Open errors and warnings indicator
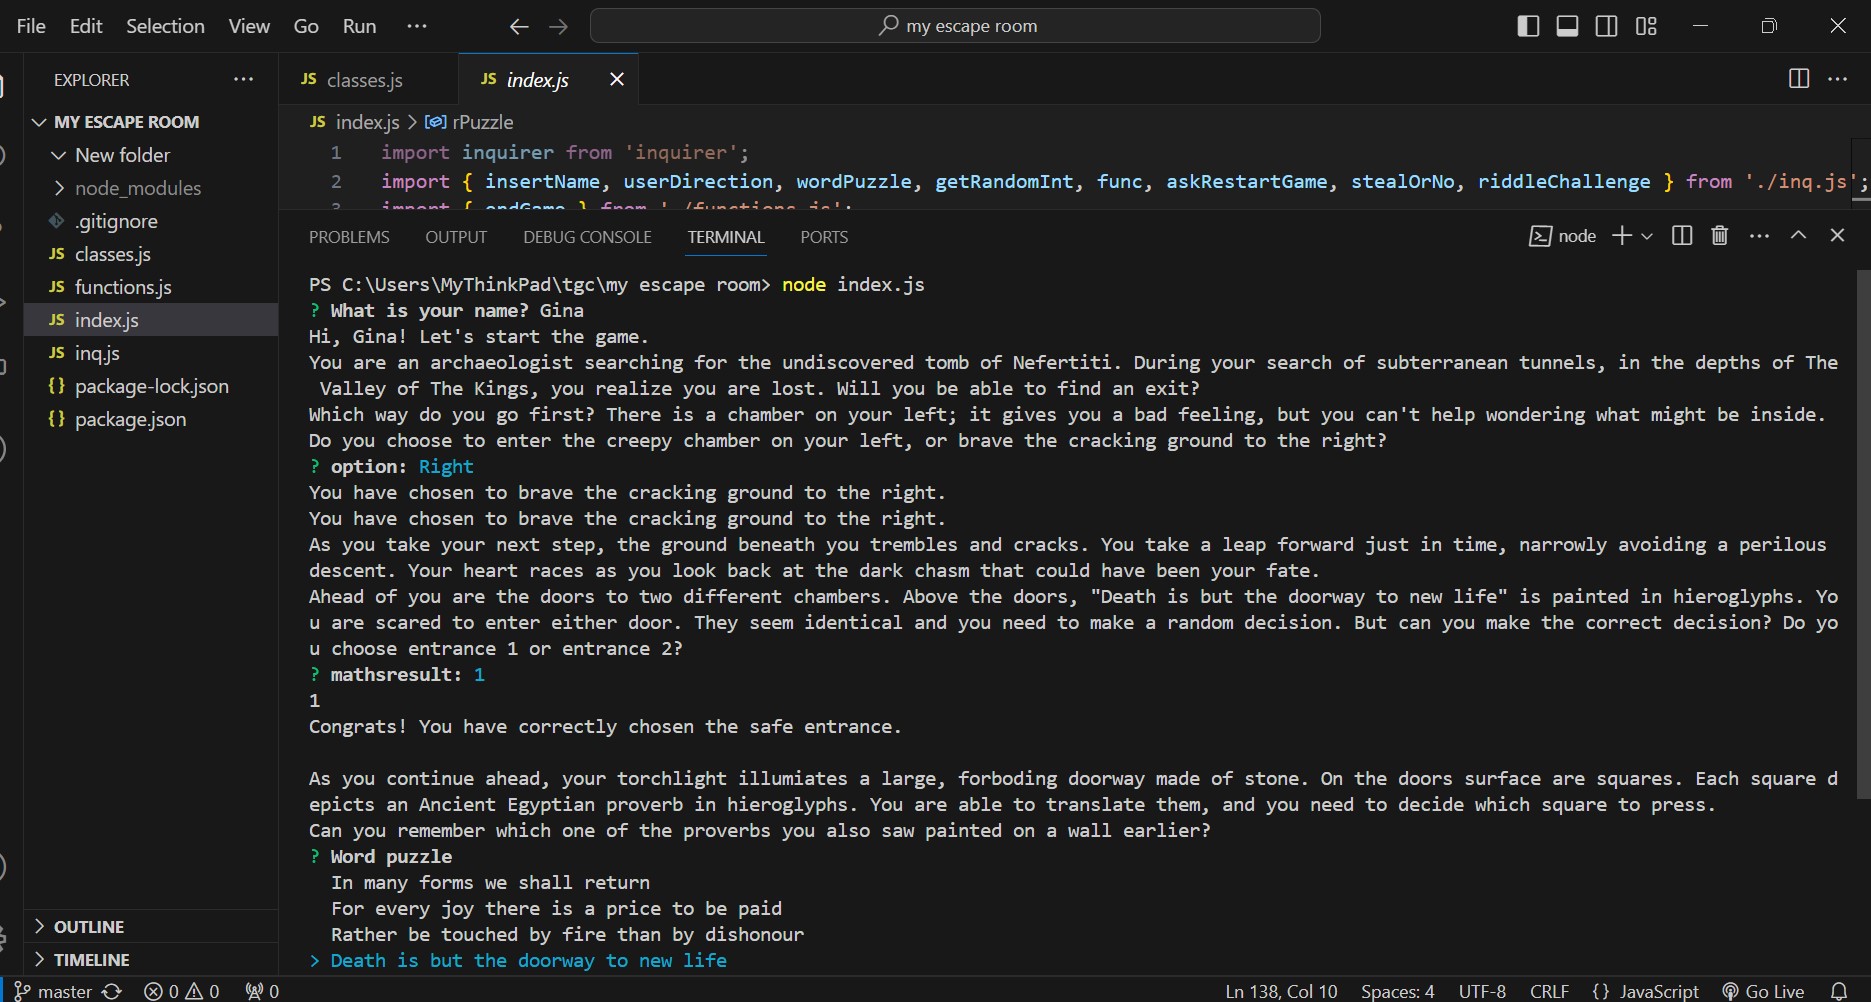1871x1002 pixels. pyautogui.click(x=182, y=991)
